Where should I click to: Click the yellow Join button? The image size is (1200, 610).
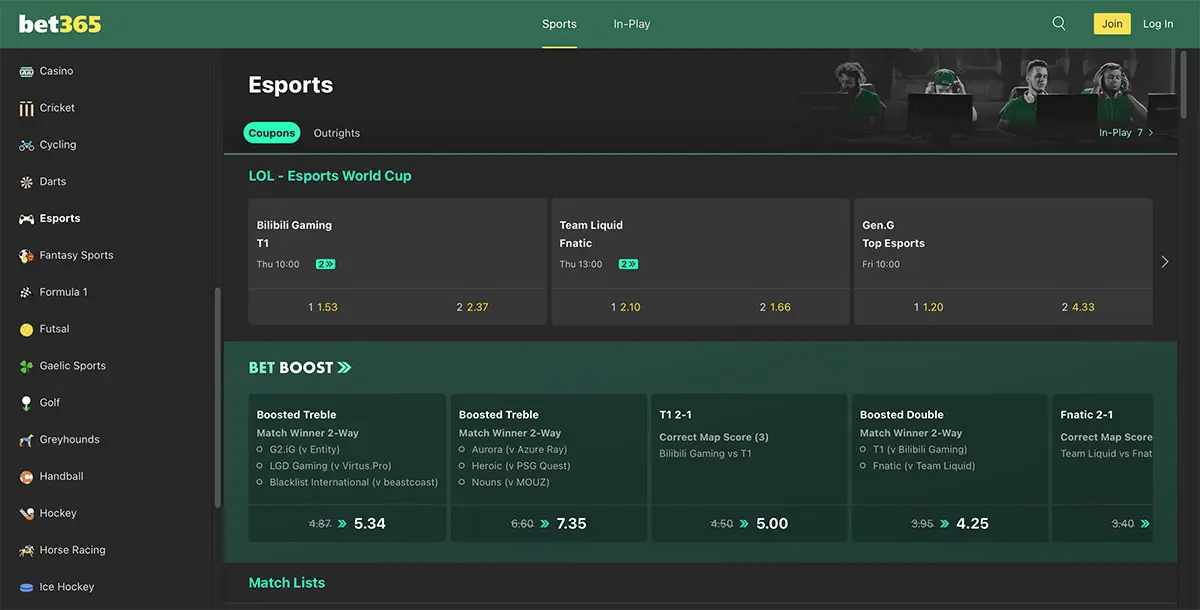1112,24
